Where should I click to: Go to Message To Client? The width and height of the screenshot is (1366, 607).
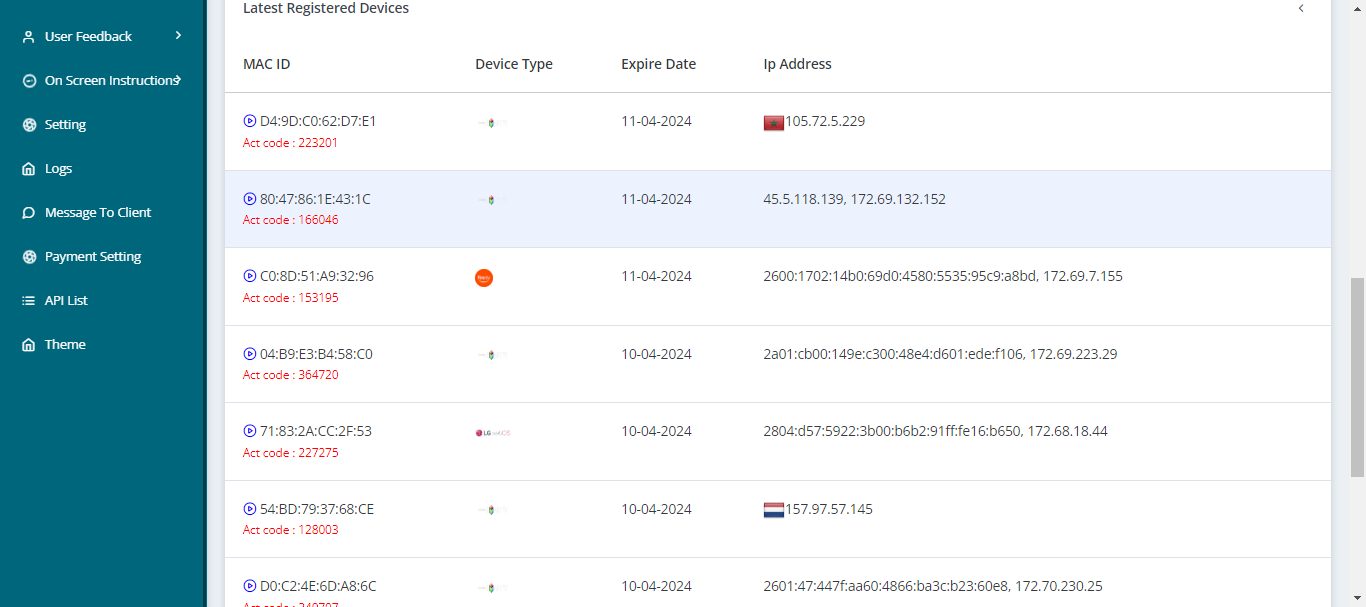point(98,213)
